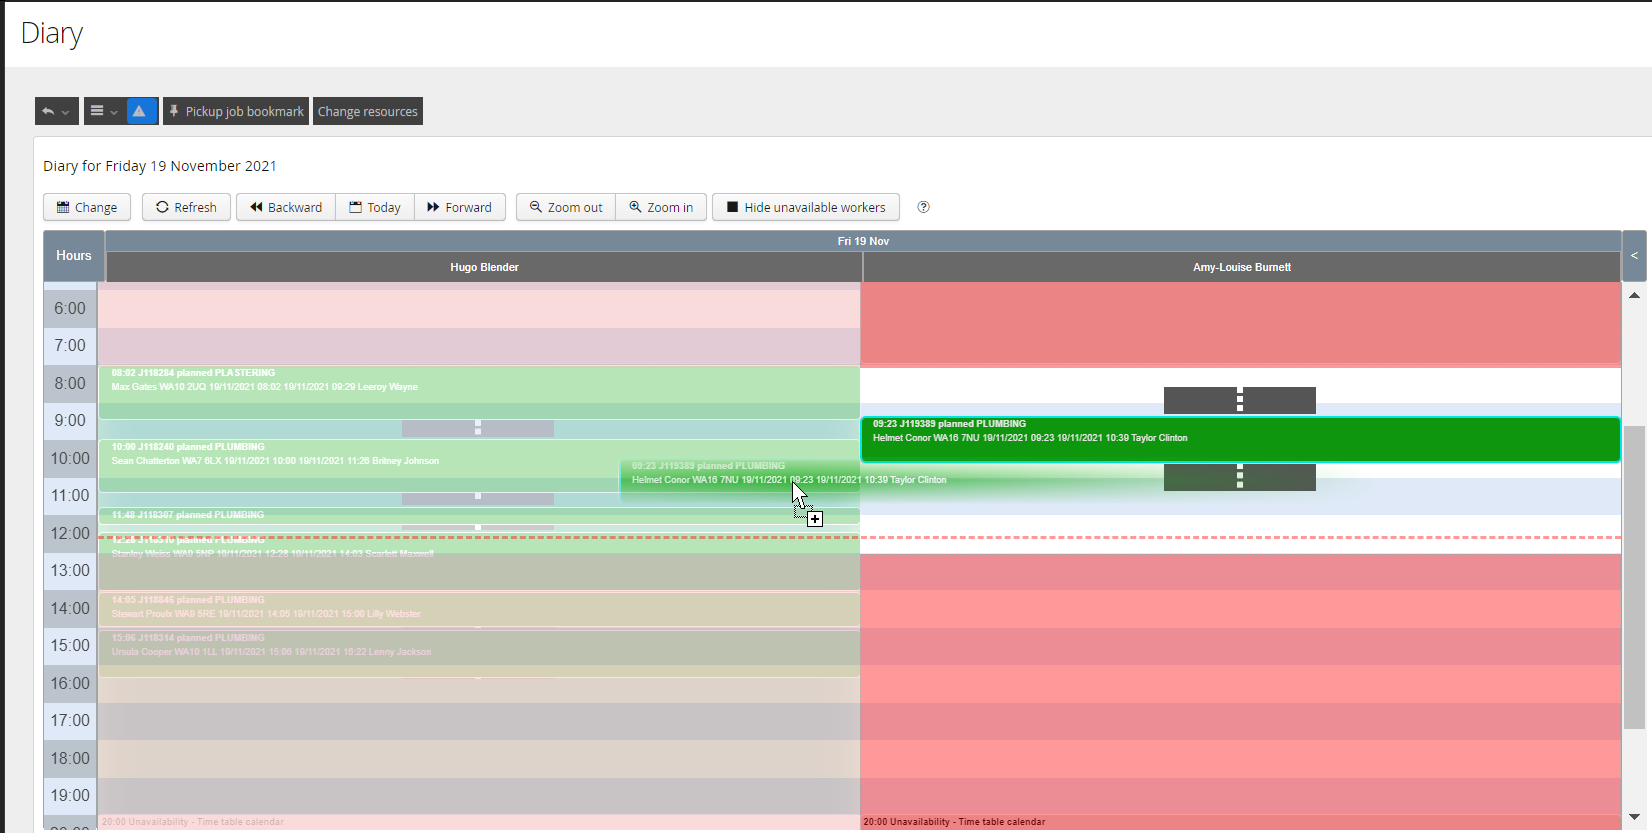Viewport: 1652px width, 833px height.
Task: Open the hamburger list menu dropdown
Action: tap(104, 111)
